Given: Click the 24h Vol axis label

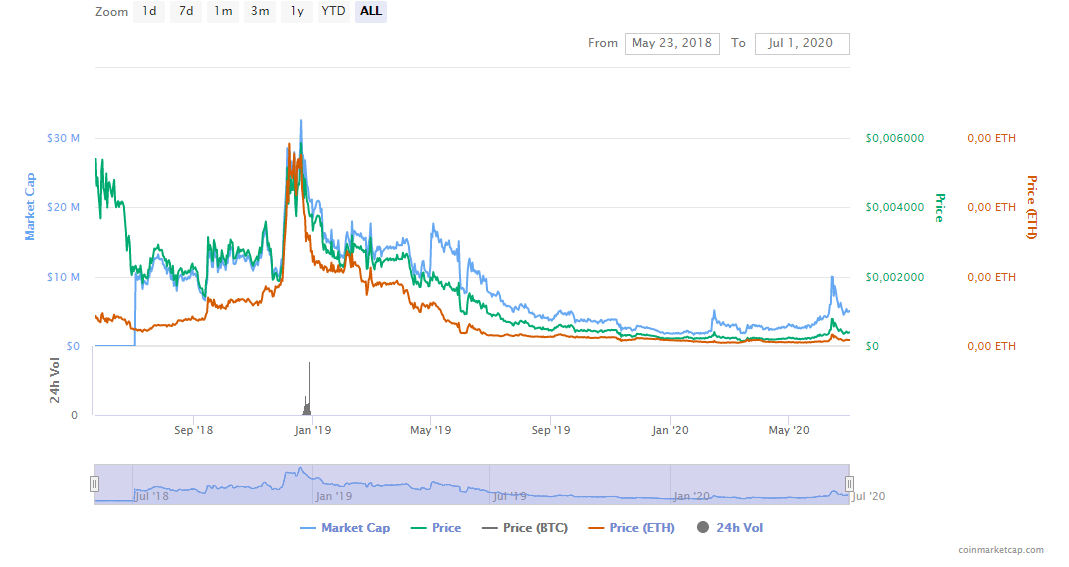Looking at the screenshot, I should click(55, 381).
